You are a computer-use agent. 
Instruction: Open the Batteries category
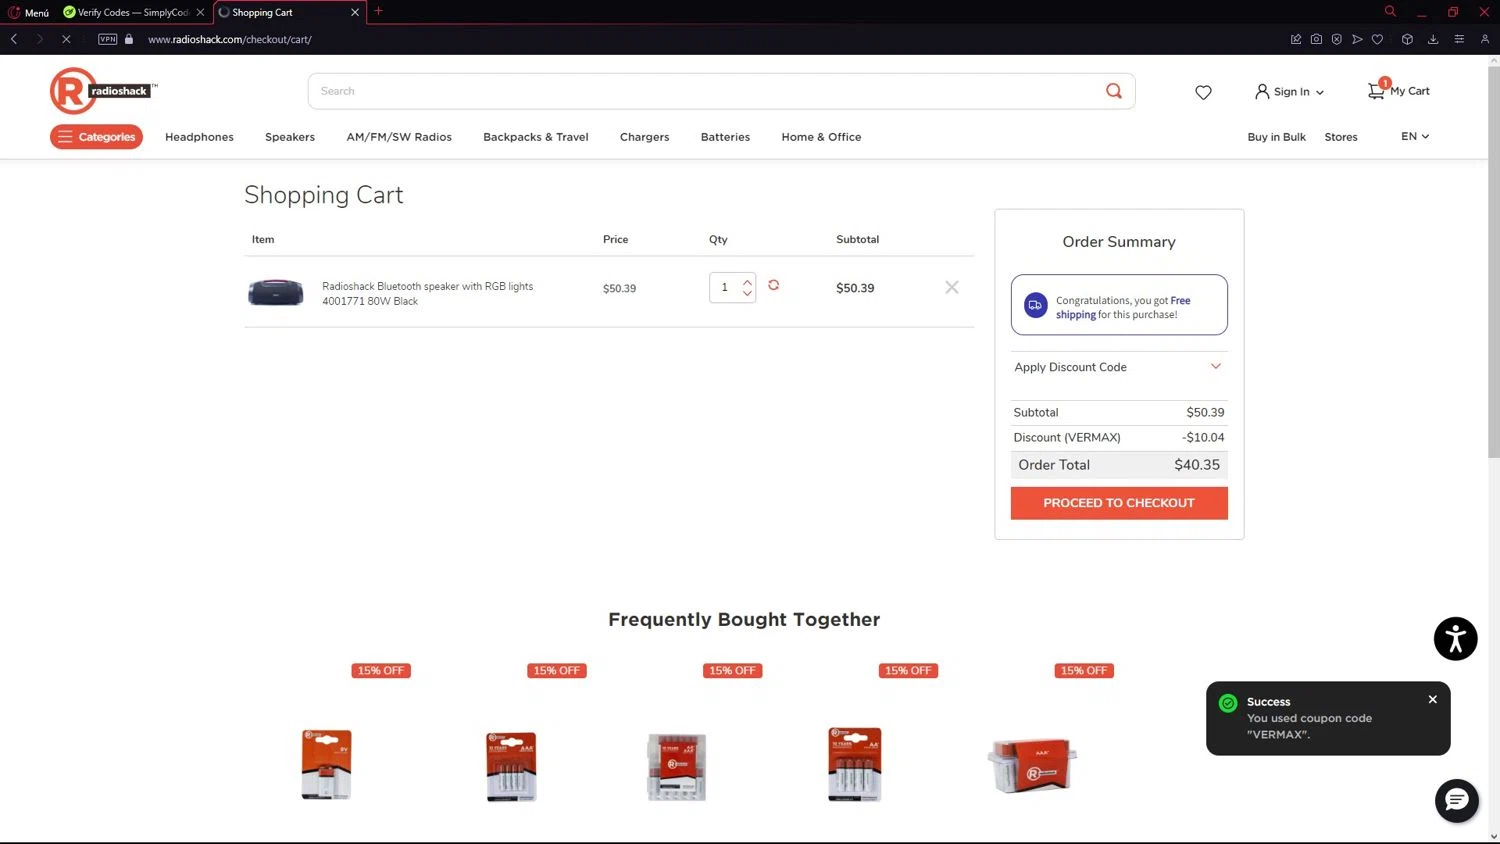pos(725,137)
